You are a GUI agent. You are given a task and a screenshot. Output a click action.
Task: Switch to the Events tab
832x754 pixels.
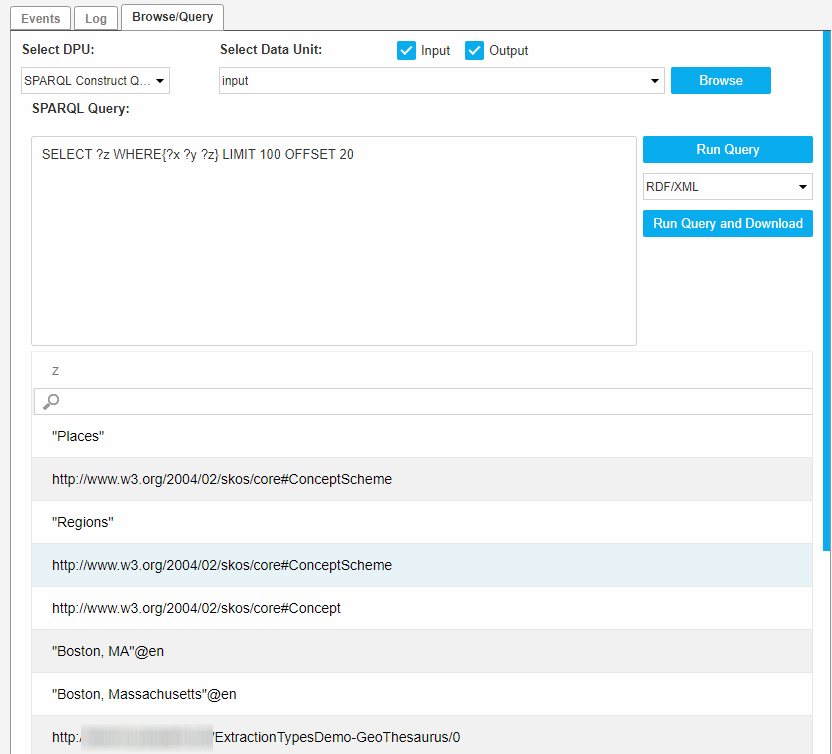[x=41, y=18]
